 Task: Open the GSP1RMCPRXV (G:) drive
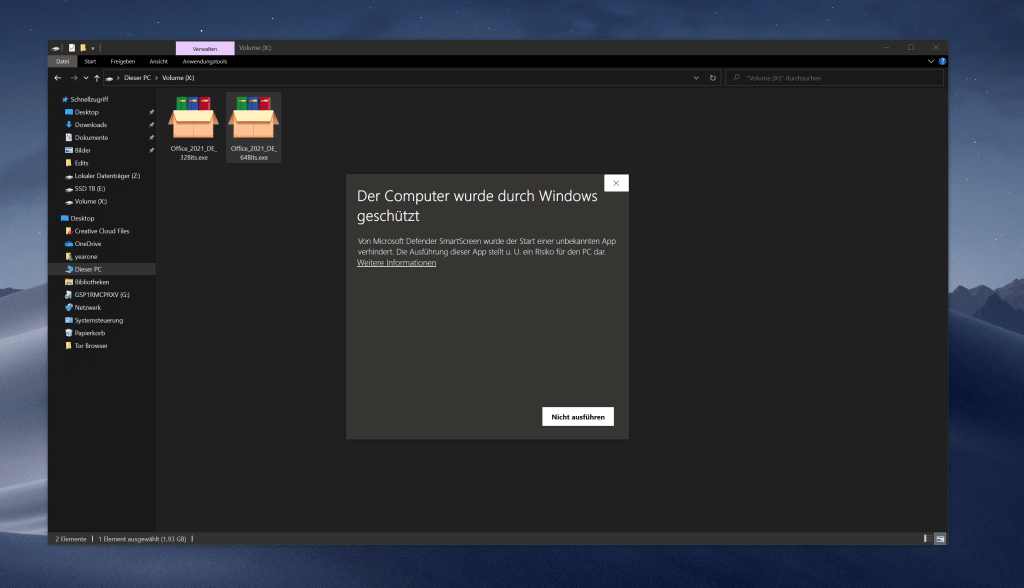point(101,295)
